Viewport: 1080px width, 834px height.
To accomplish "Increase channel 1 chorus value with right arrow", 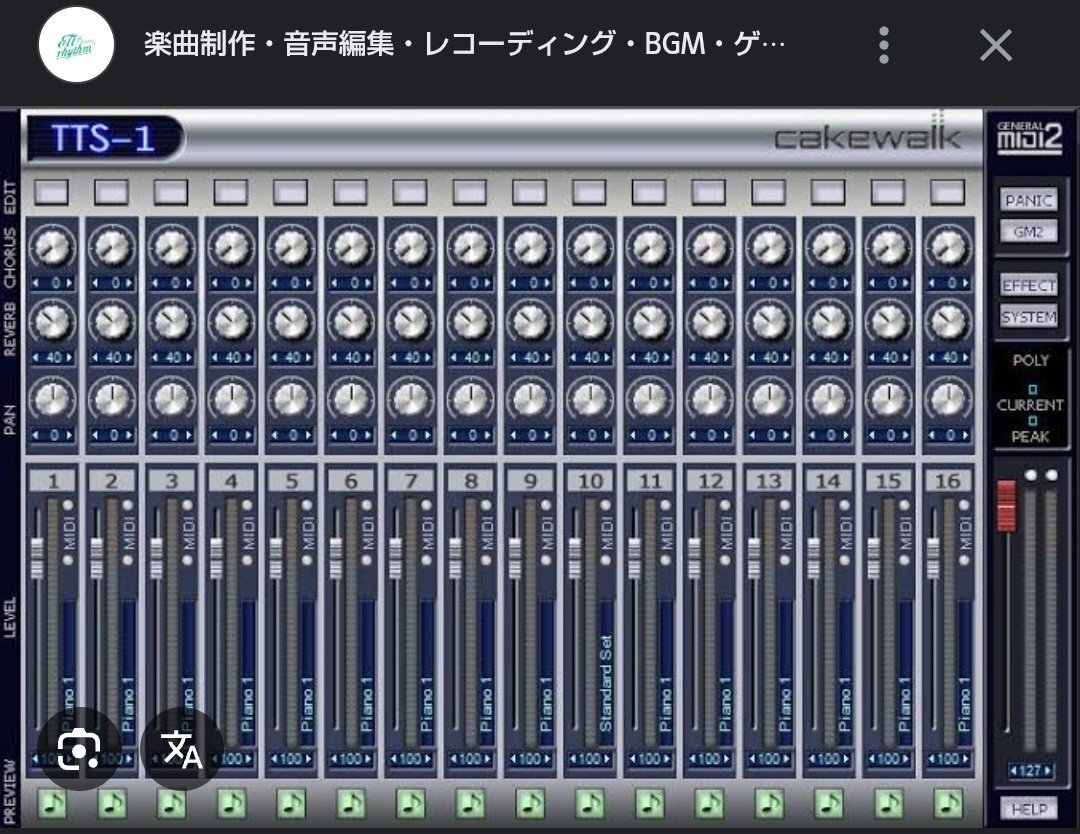I will click(x=70, y=283).
